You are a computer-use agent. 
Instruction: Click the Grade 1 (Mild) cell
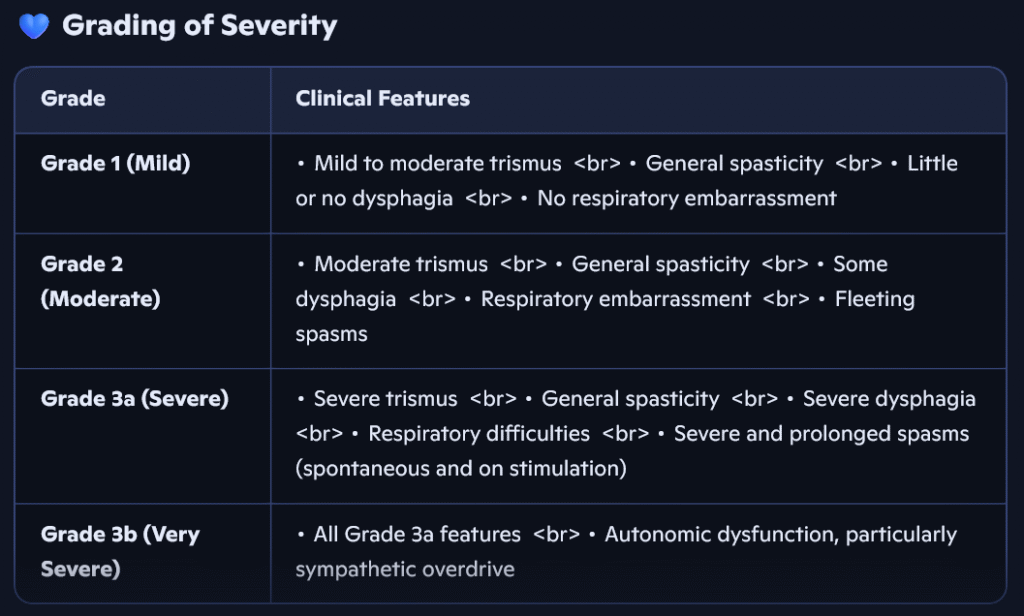[x=115, y=164]
